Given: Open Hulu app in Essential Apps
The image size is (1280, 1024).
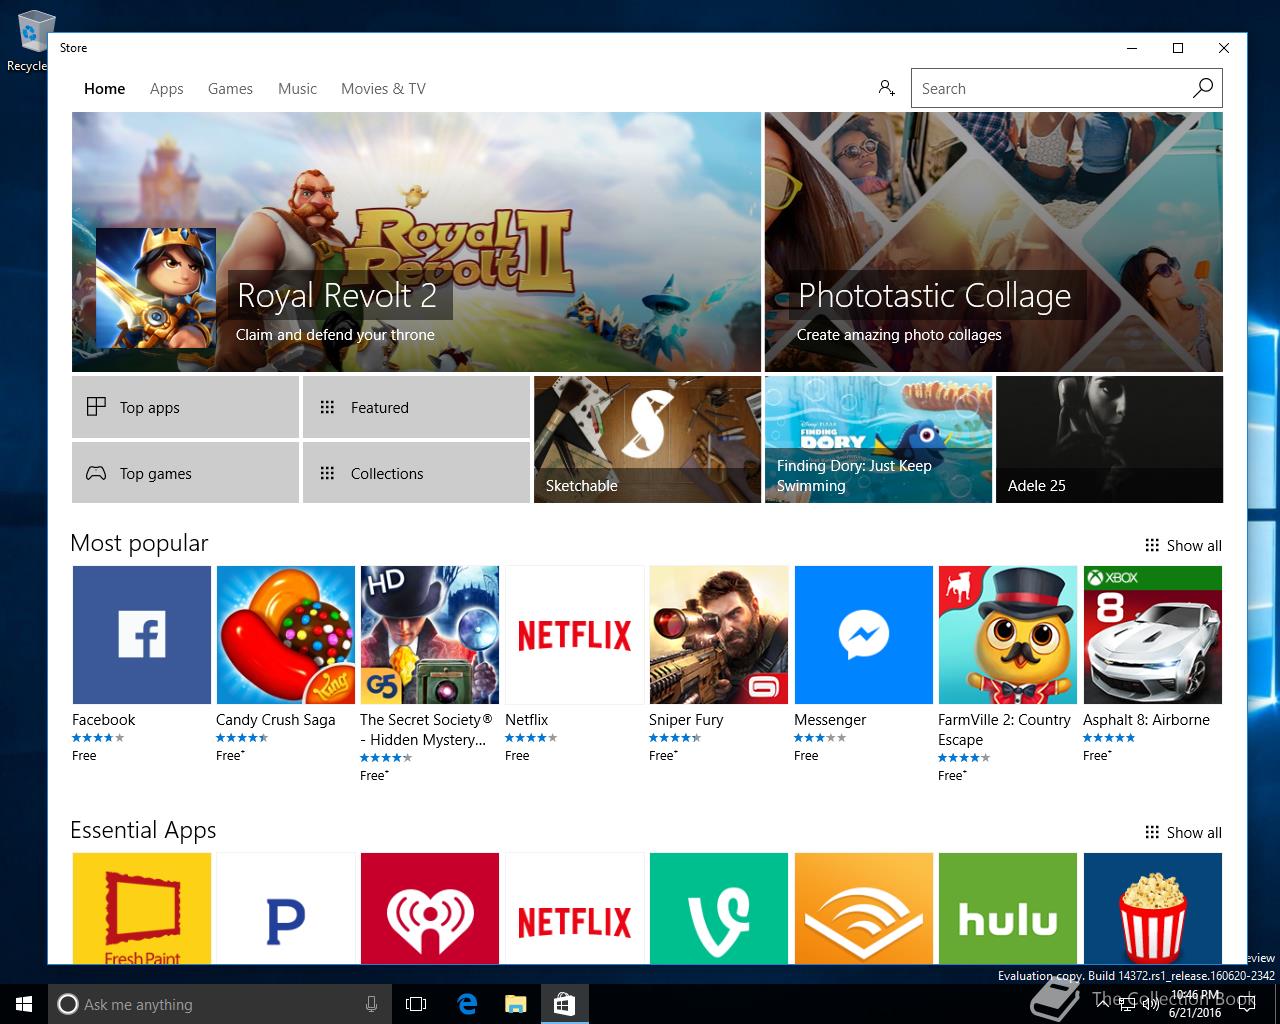Looking at the screenshot, I should [x=1007, y=908].
